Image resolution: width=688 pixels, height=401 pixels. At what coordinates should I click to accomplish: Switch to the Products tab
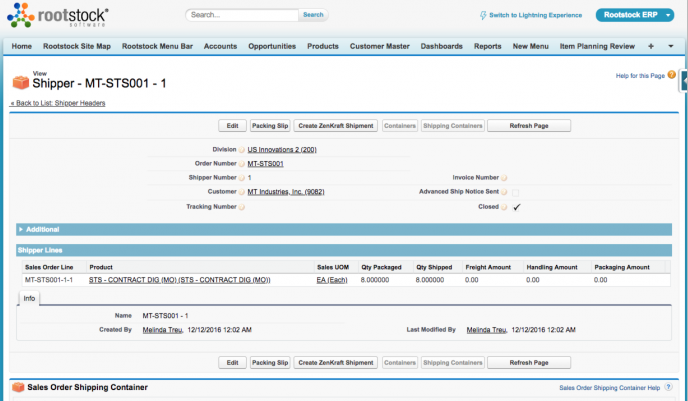pos(323,46)
